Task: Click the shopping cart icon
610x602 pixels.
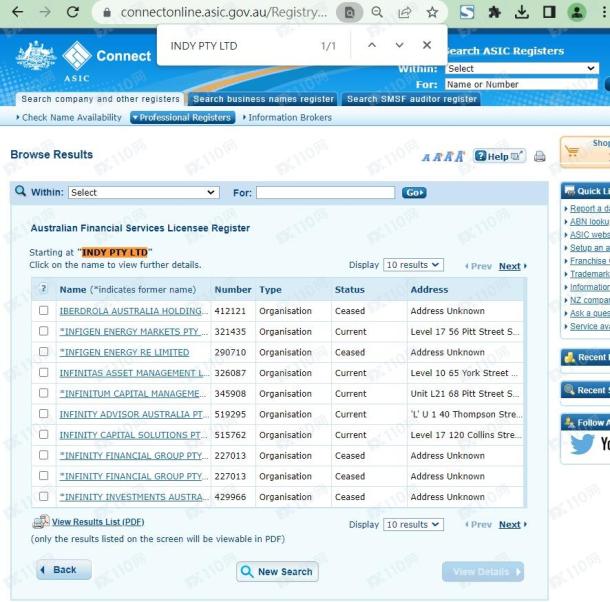Action: pyautogui.click(x=572, y=151)
